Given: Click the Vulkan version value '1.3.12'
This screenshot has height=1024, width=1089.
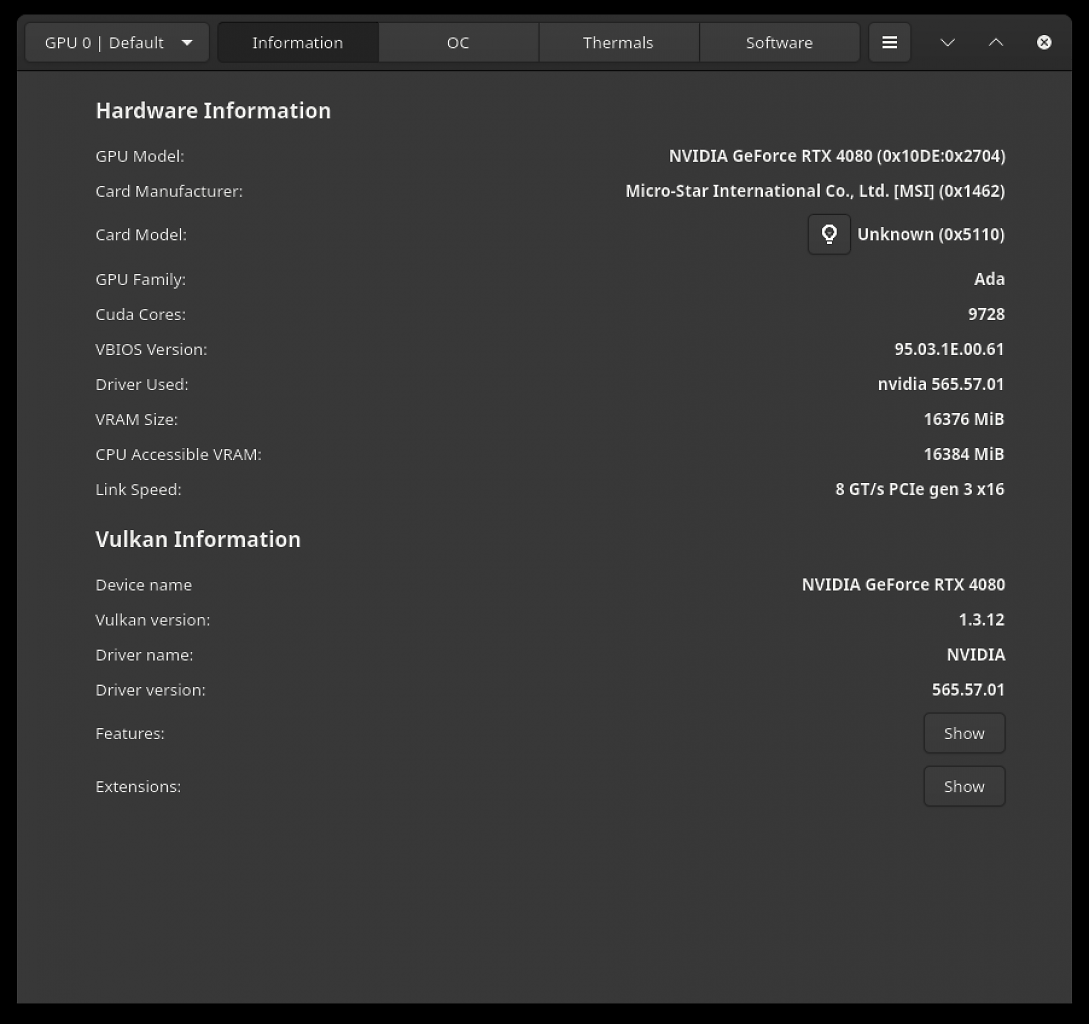Looking at the screenshot, I should (x=981, y=620).
